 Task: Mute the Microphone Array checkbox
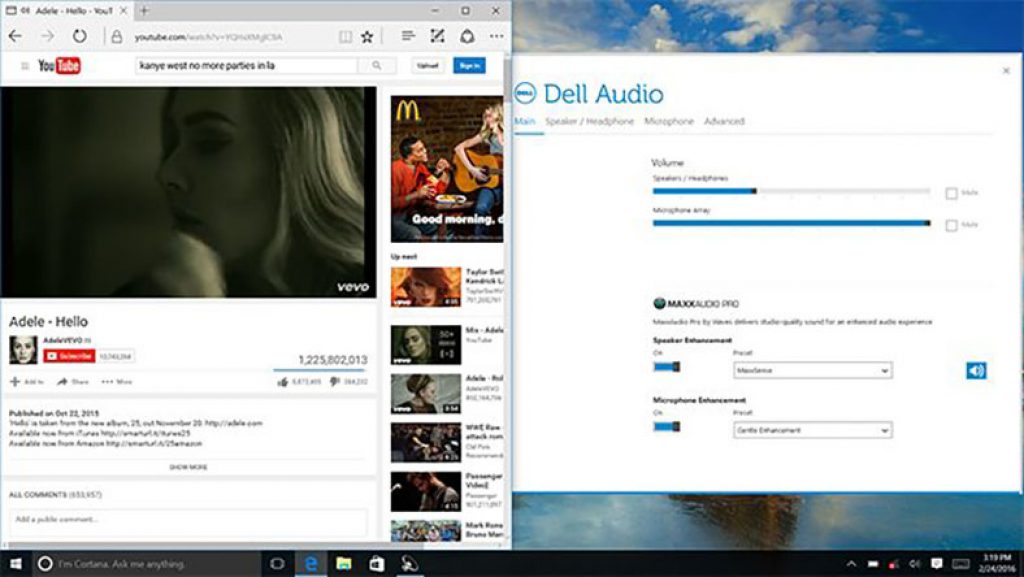(952, 225)
